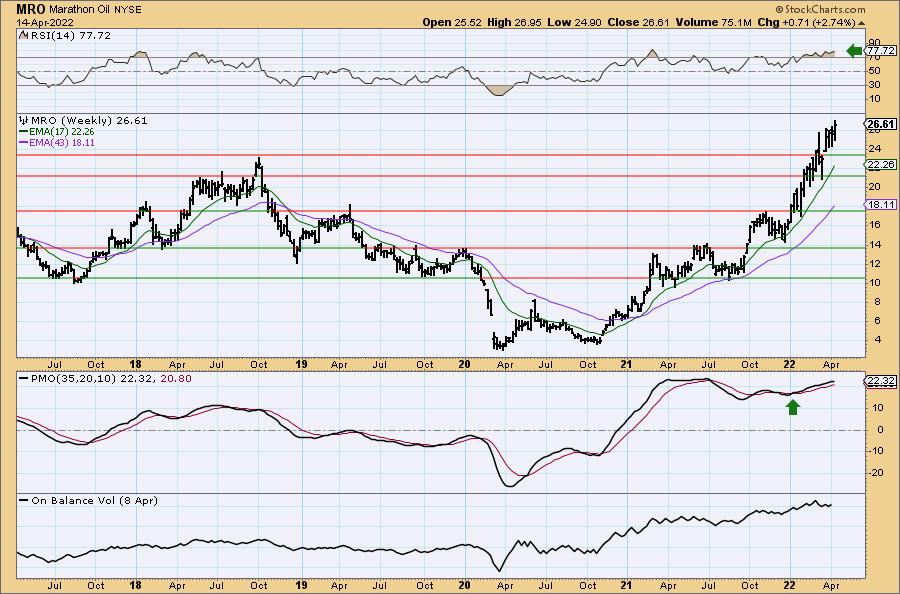Click the NYSE exchange label
Screen dimensions: 900x594
(129, 10)
